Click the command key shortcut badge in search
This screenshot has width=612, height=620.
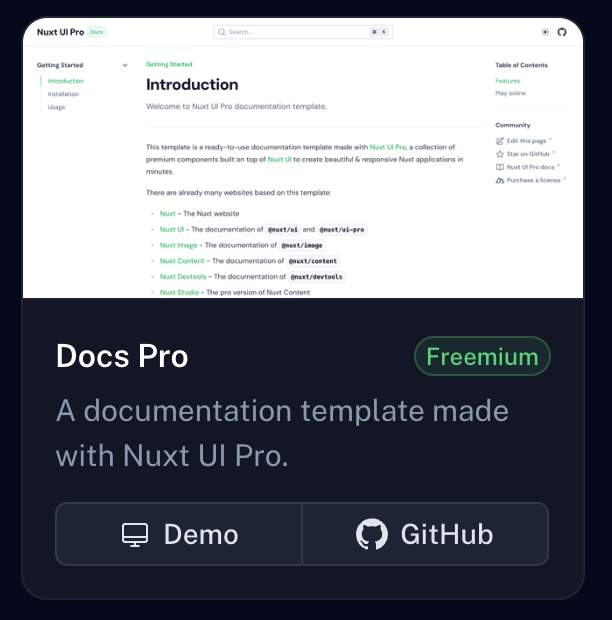click(374, 32)
